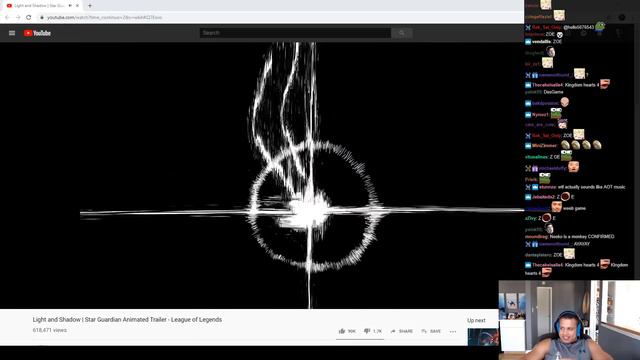This screenshot has height=360, width=640.
Task: Share the Star Guardian trailer
Action: [x=402, y=331]
